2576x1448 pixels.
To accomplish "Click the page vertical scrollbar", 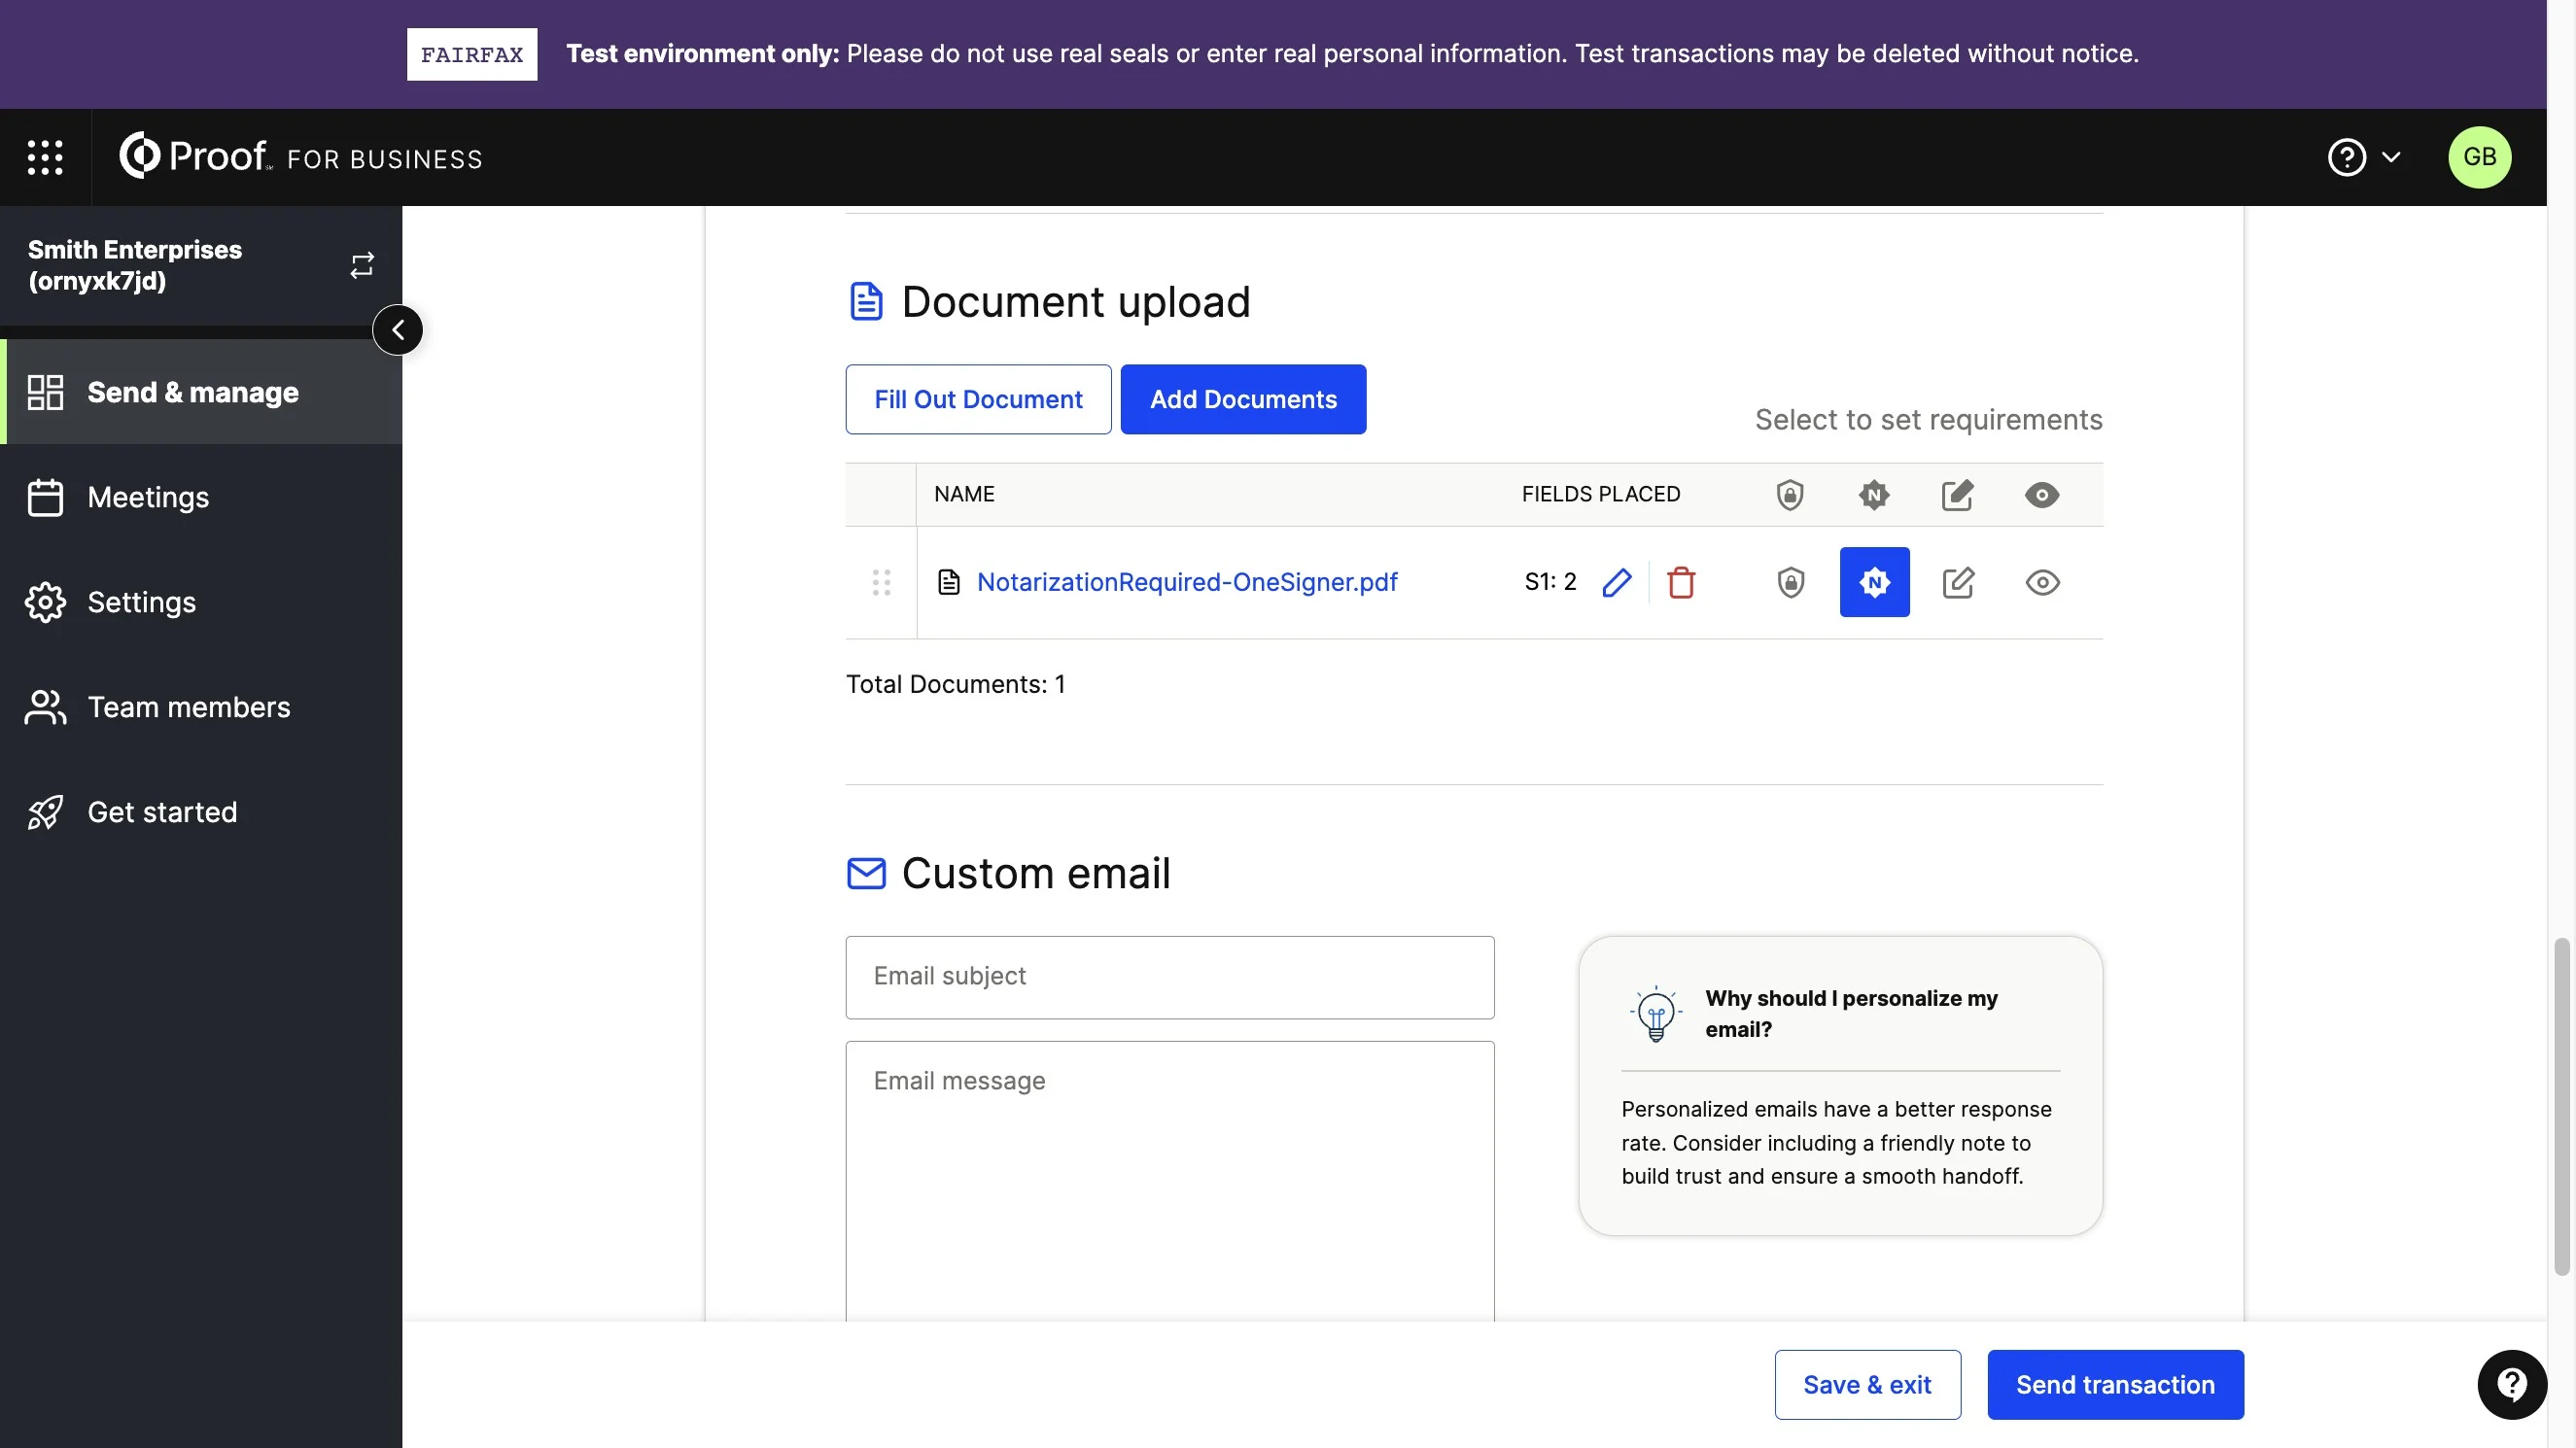I will coord(2561,1107).
